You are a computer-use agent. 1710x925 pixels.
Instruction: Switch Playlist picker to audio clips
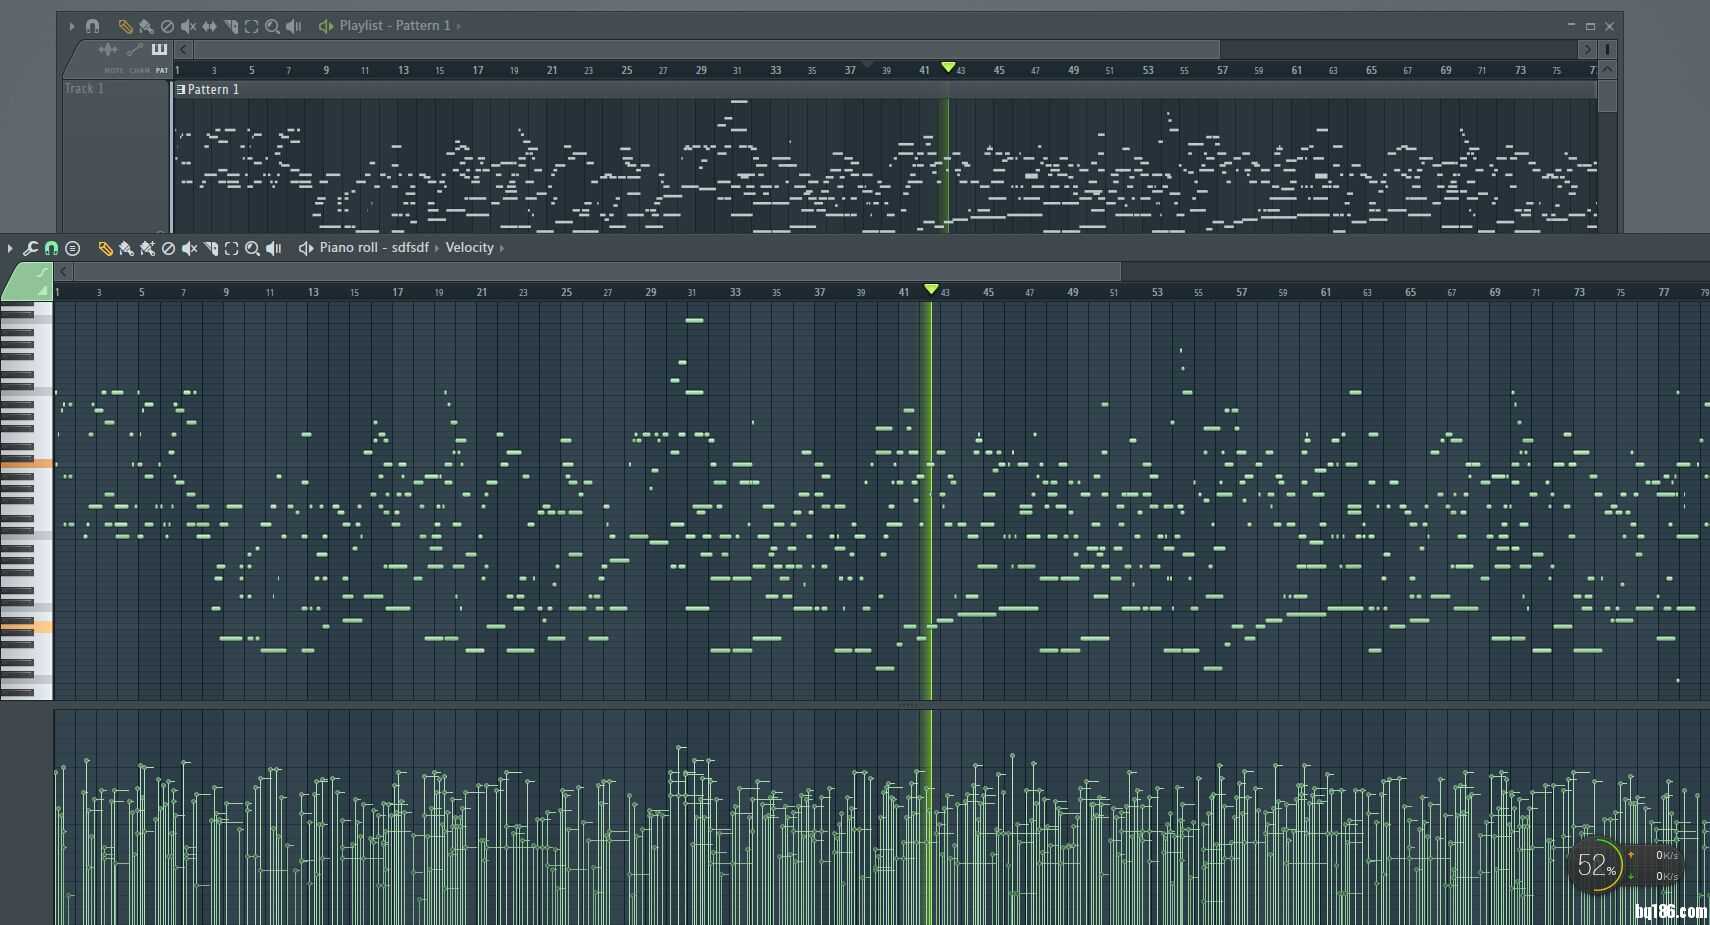coord(108,49)
